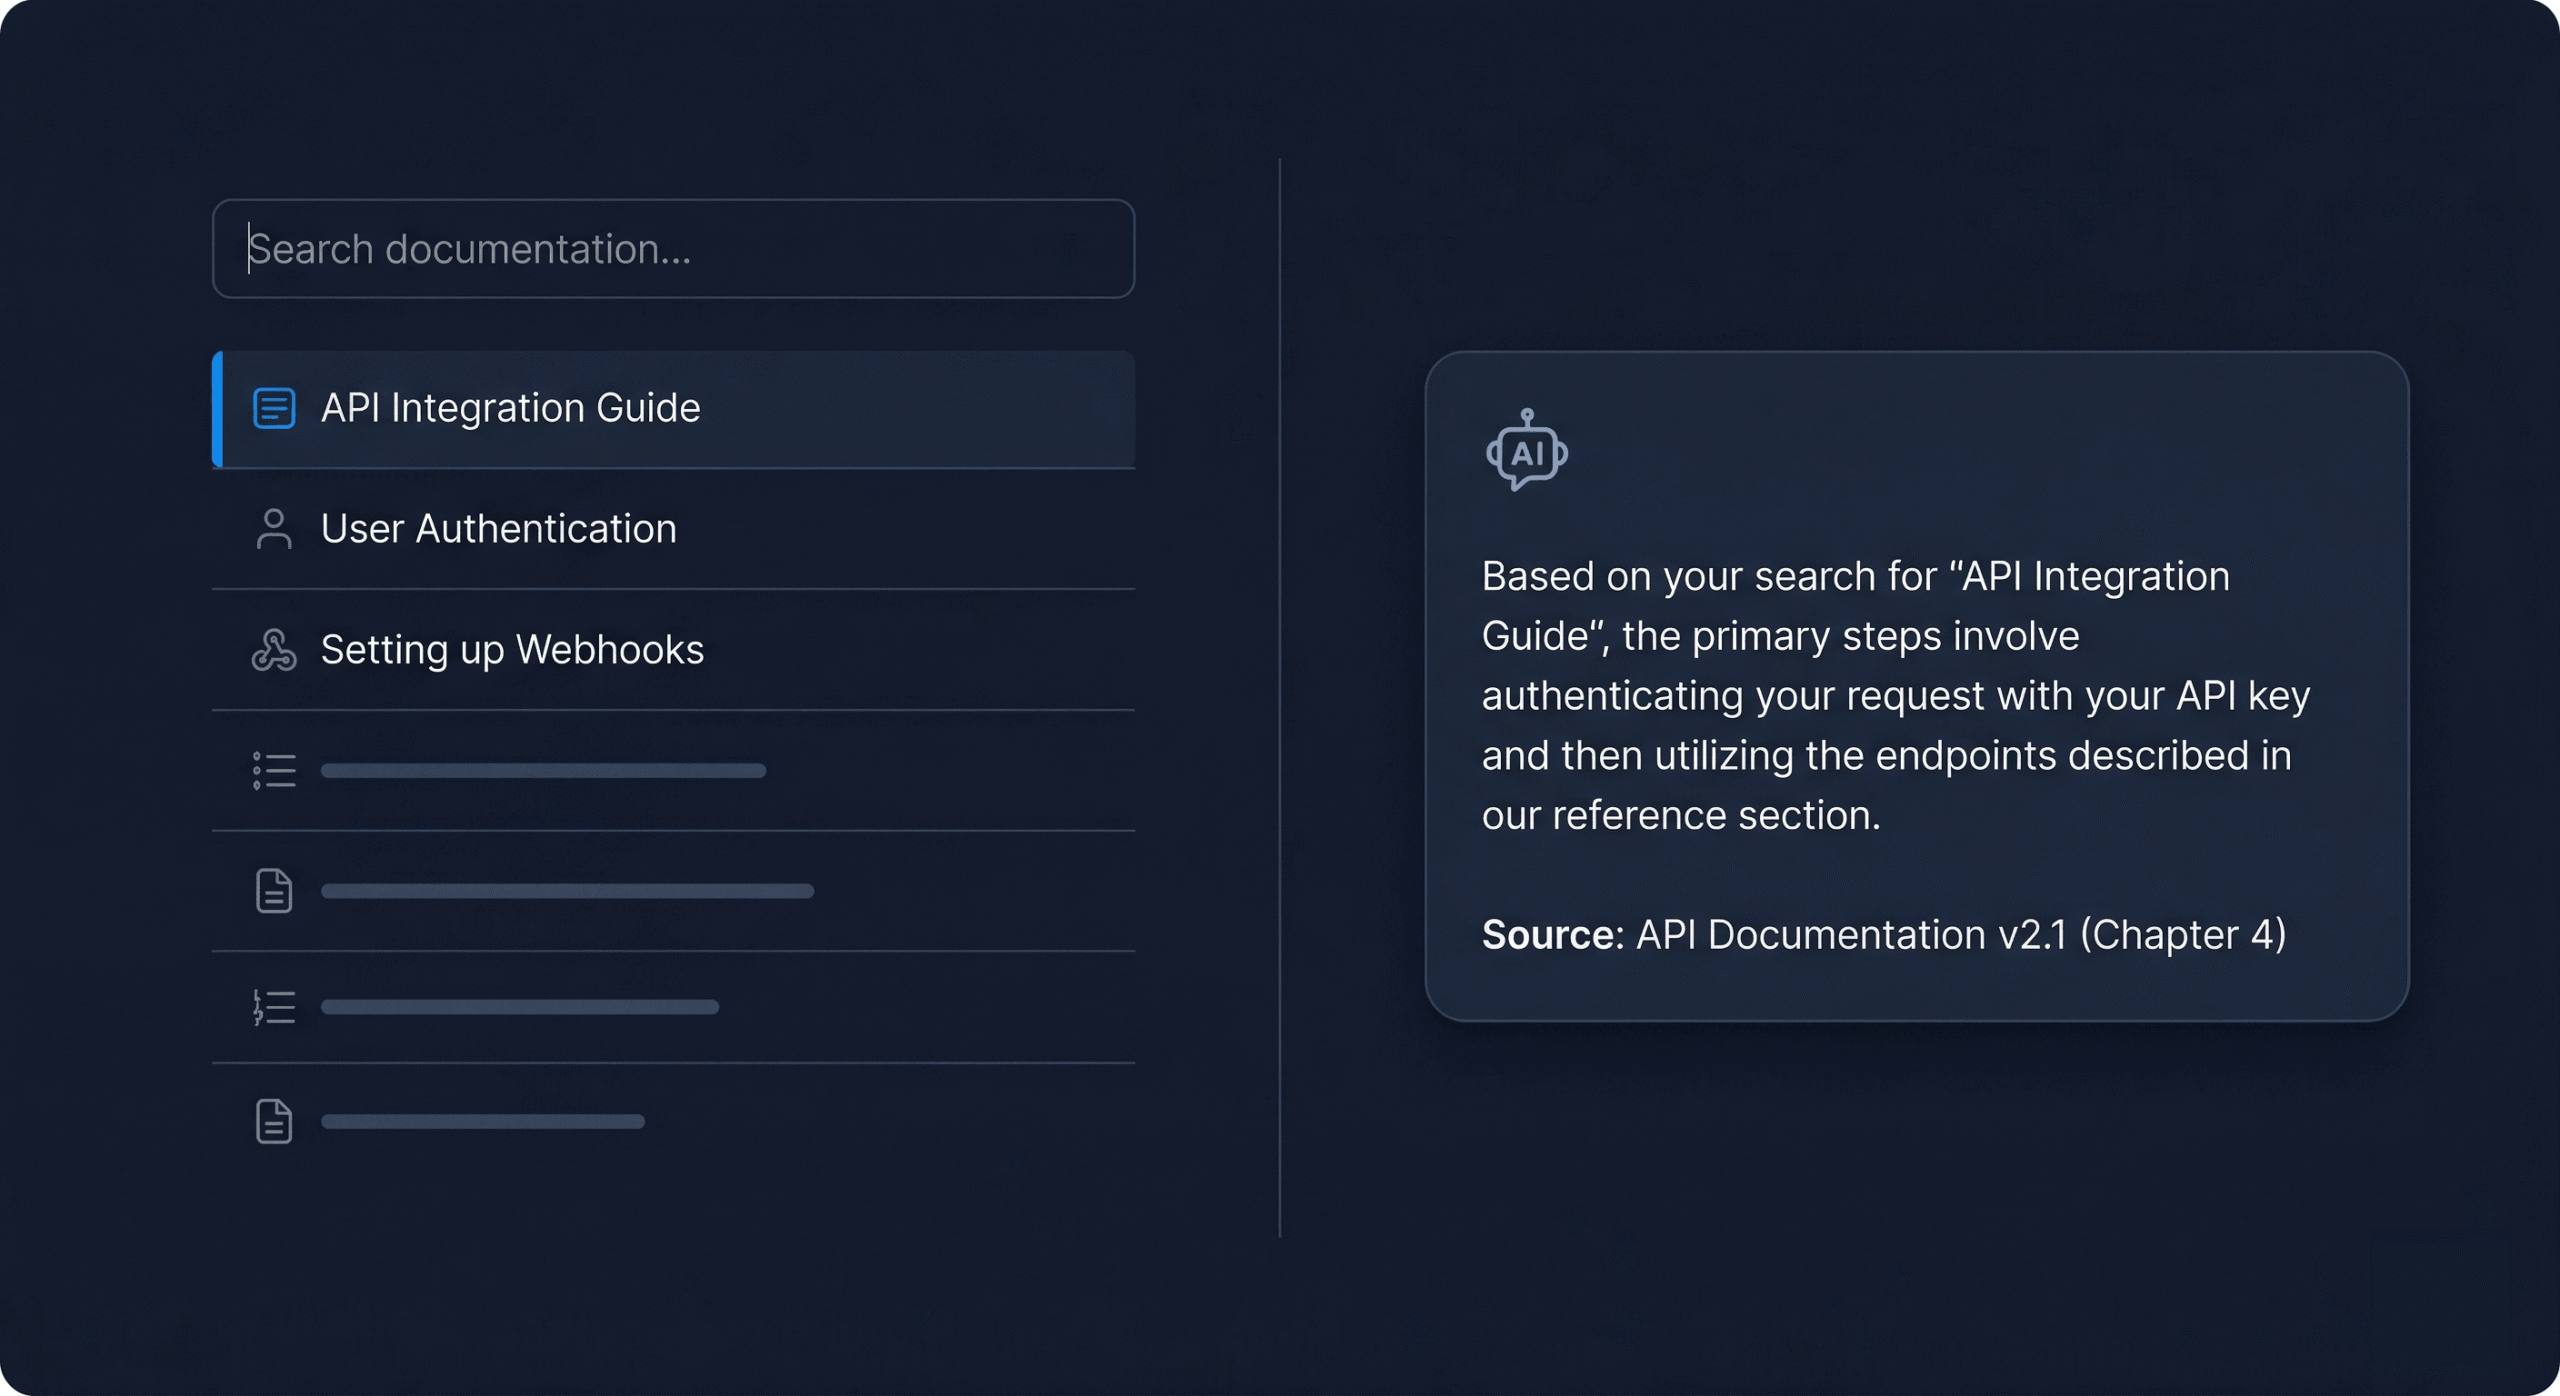Select the placeholder bar next to bulleted list icon
The height and width of the screenshot is (1396, 2560).
543,771
